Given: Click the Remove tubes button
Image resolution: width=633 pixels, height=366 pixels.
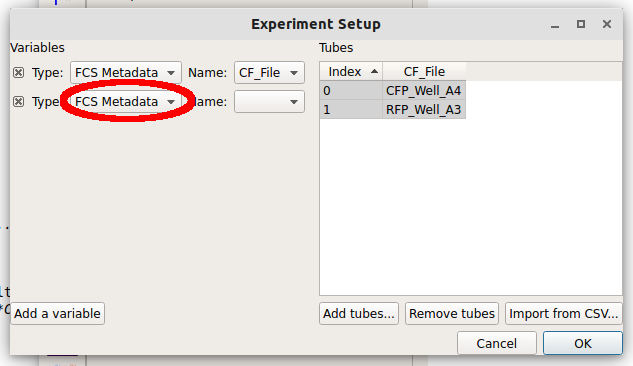Looking at the screenshot, I should [x=452, y=314].
